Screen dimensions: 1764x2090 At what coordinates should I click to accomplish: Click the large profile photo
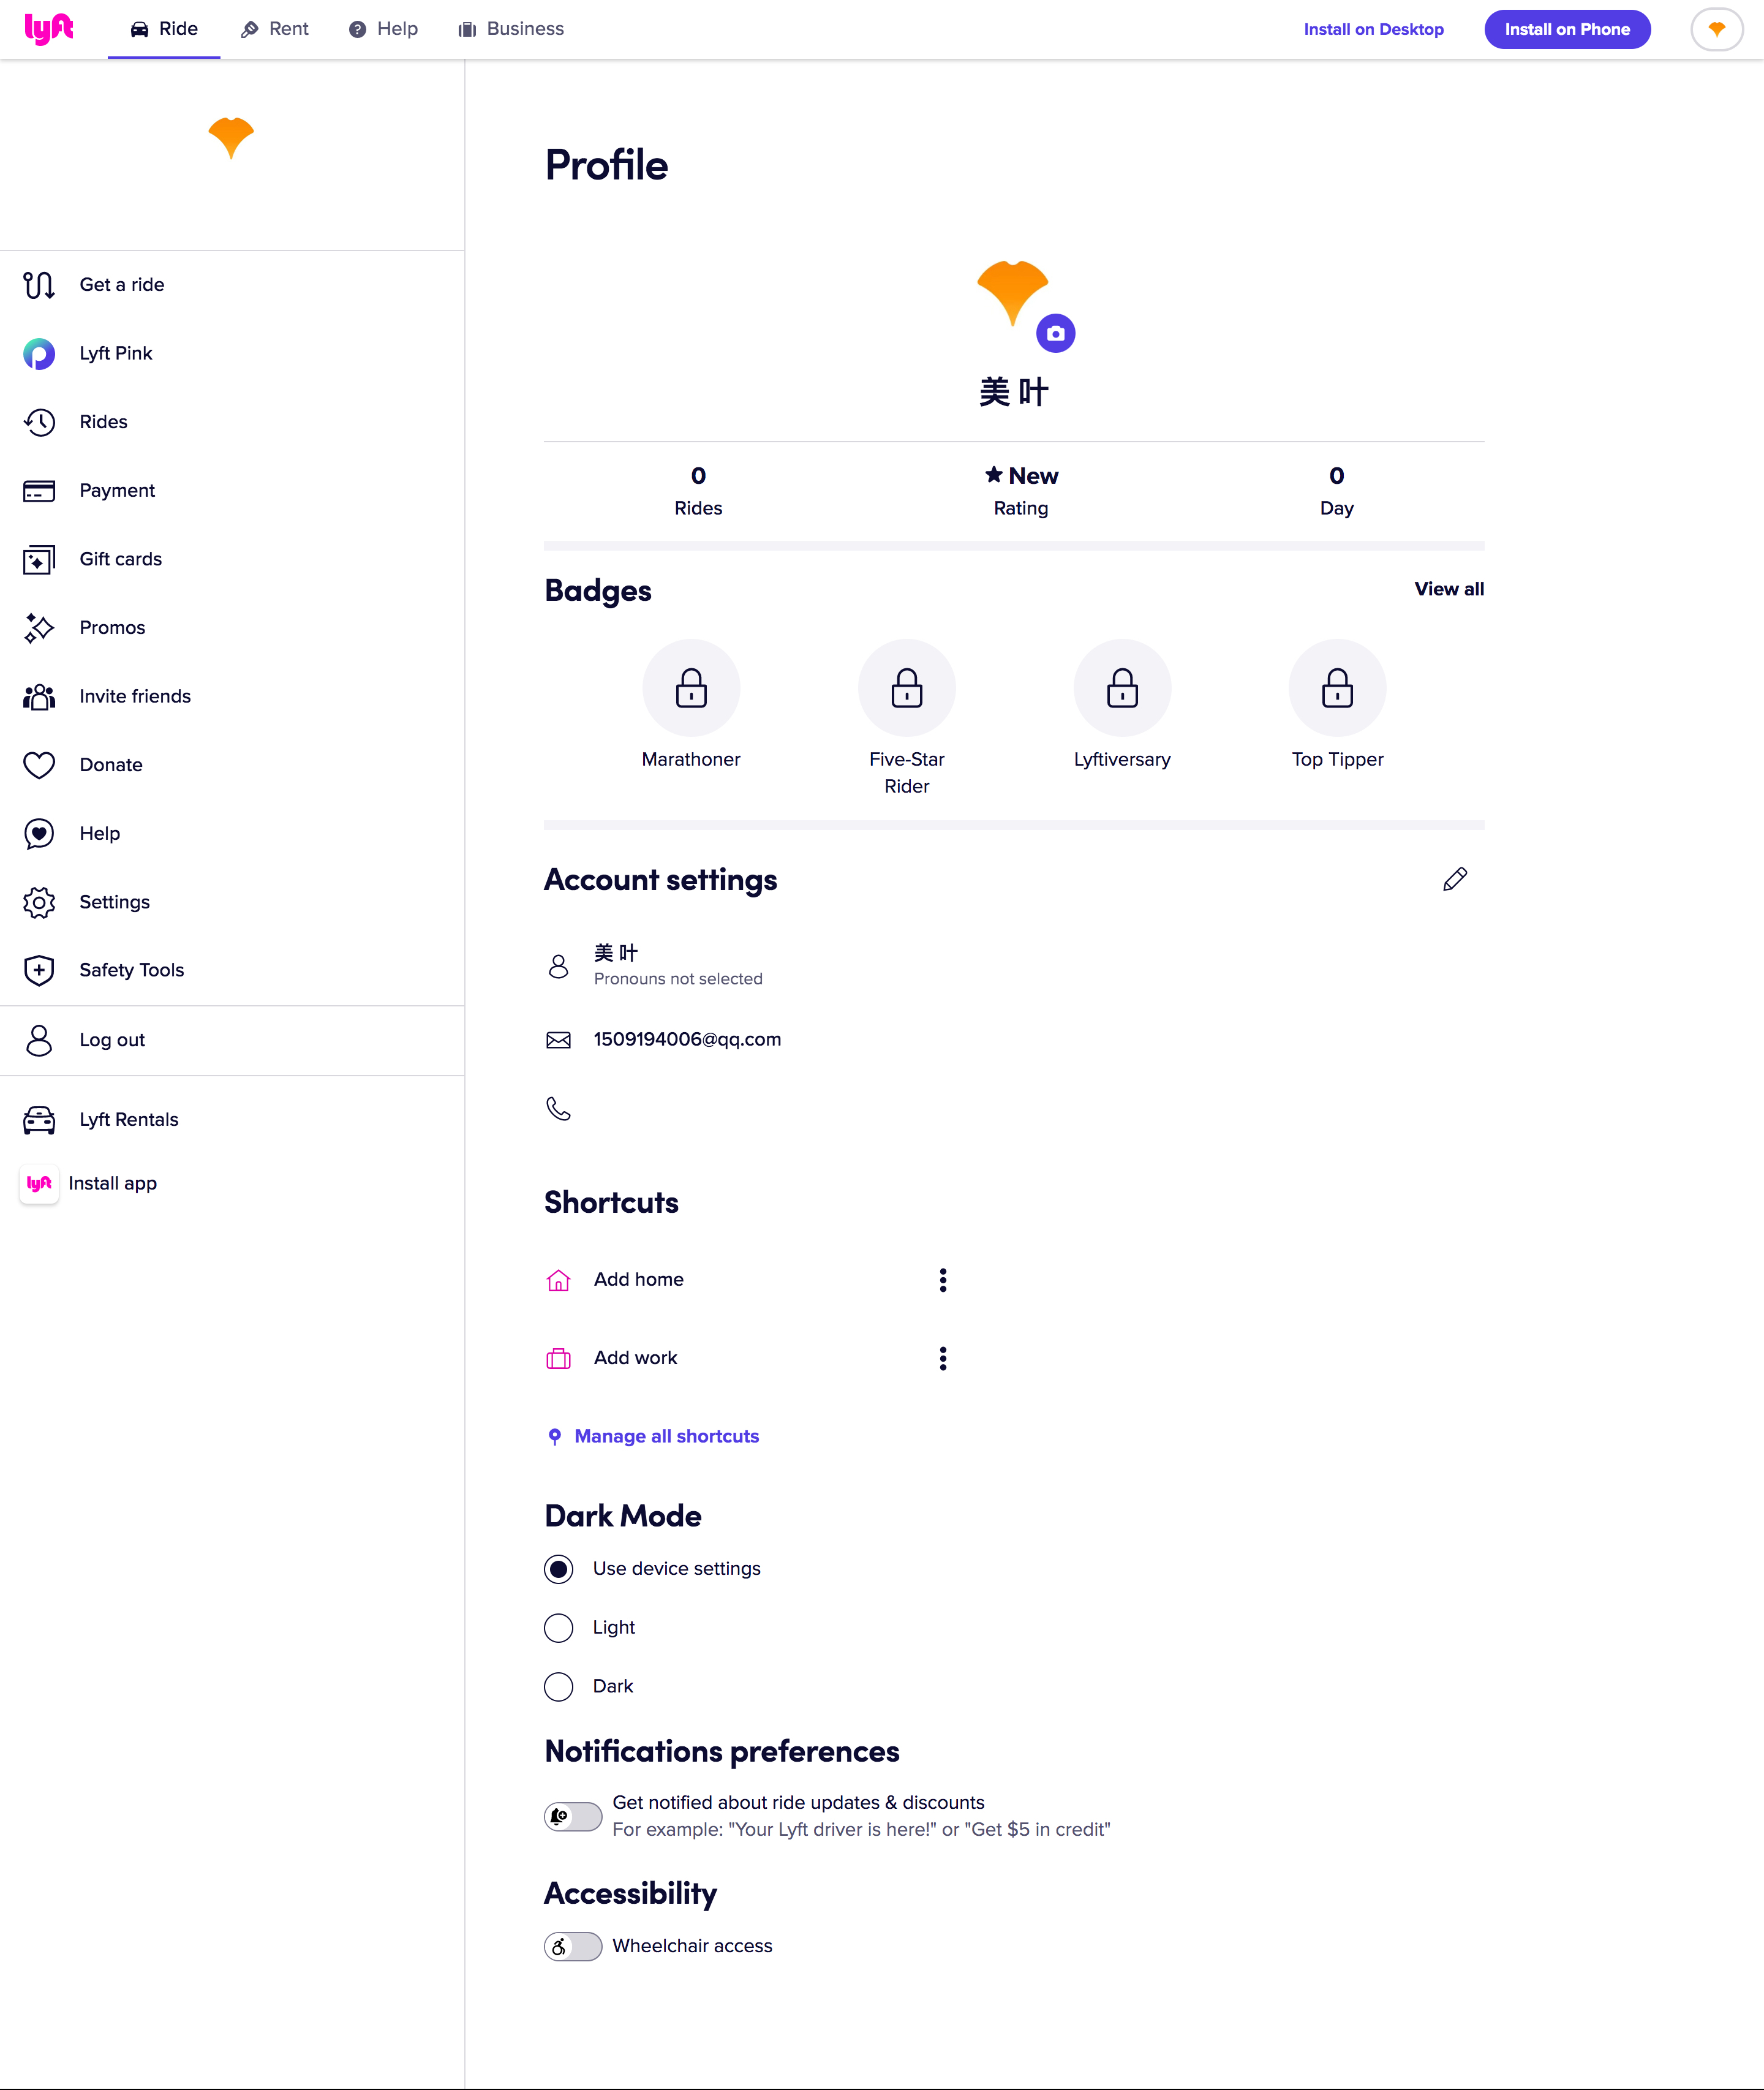point(1012,293)
